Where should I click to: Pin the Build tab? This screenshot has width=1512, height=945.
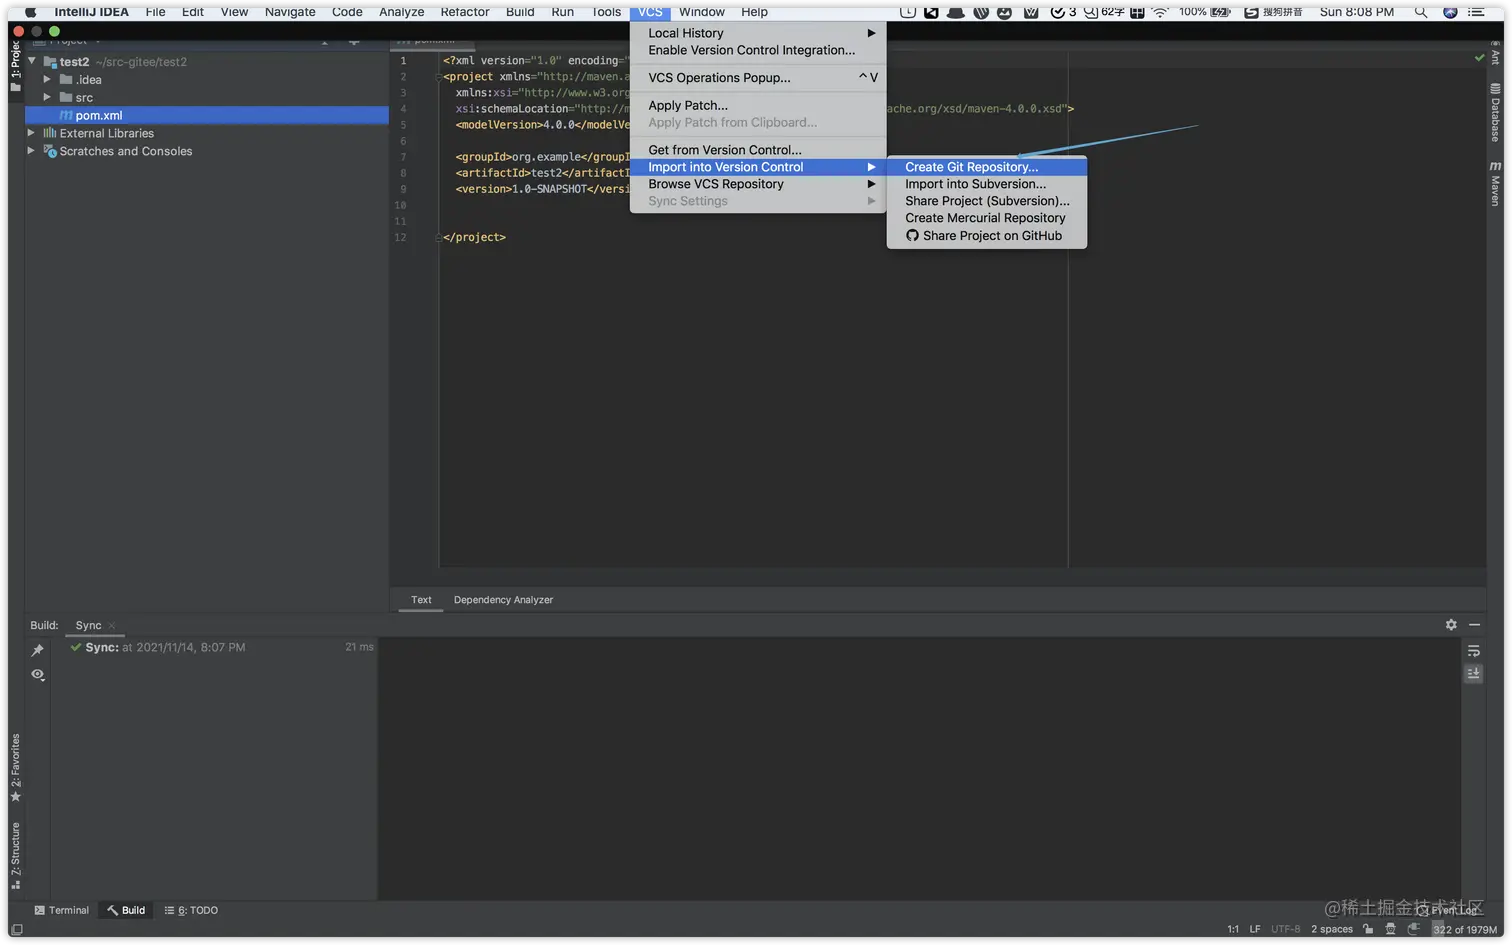pos(38,651)
